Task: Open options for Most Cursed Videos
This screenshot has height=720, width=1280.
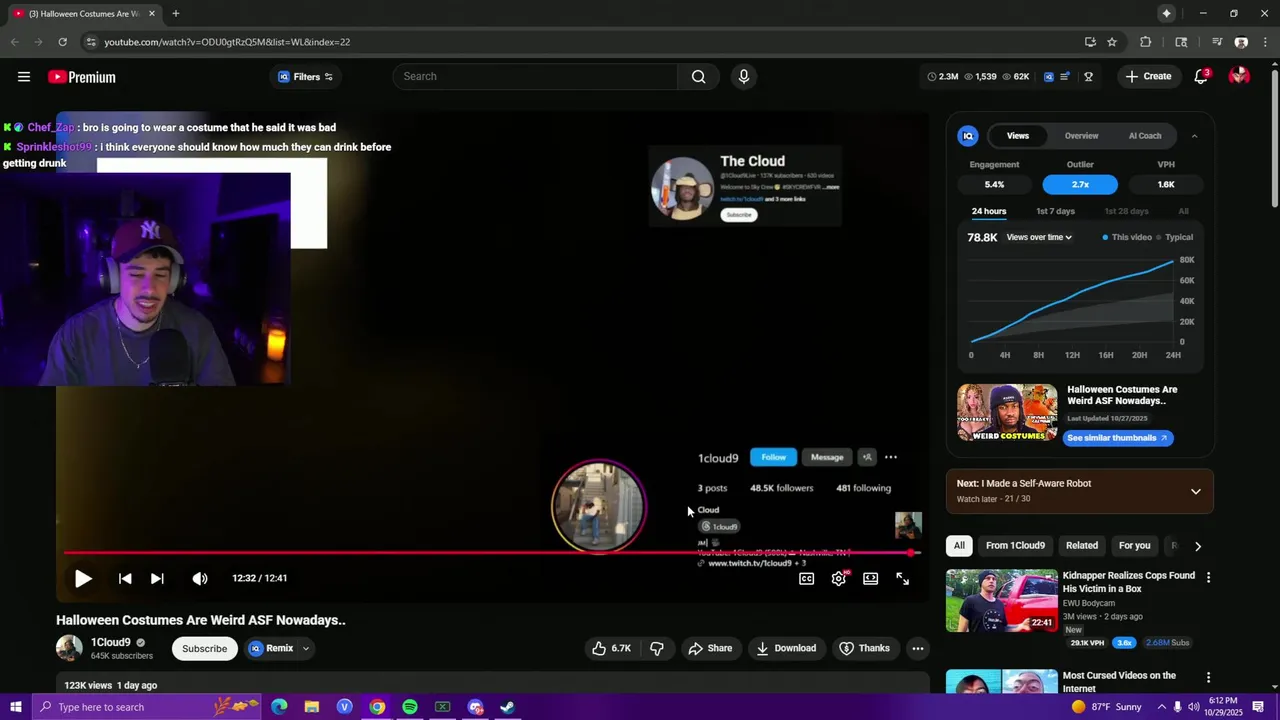Action: click(1208, 678)
